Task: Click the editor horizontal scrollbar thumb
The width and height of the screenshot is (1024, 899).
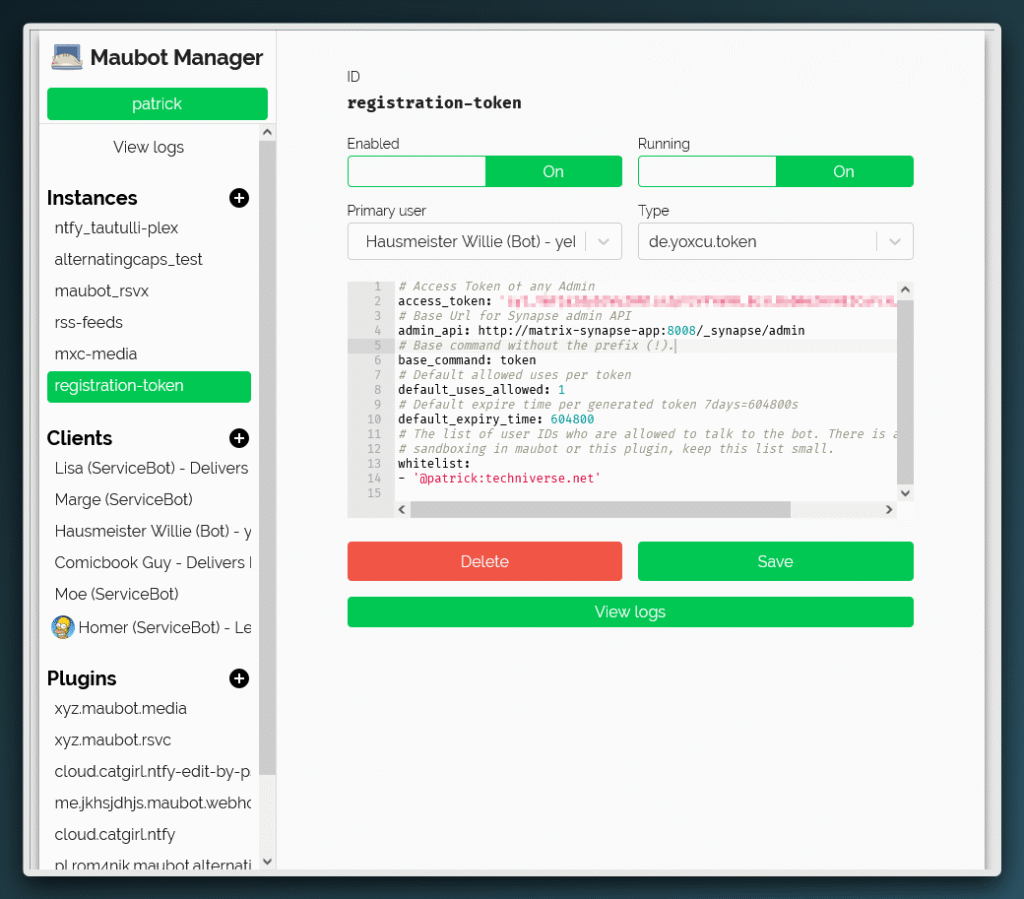Action: pyautogui.click(x=600, y=510)
